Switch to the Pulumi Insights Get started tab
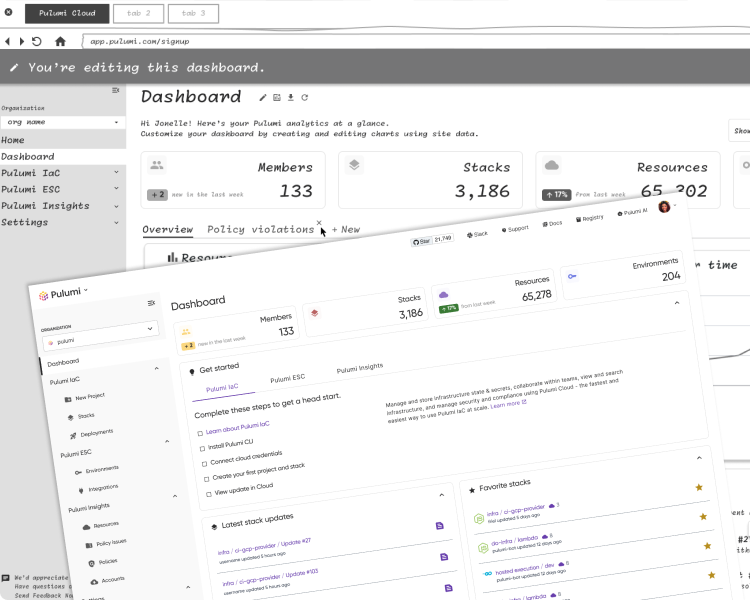The image size is (750, 600). pos(360,368)
